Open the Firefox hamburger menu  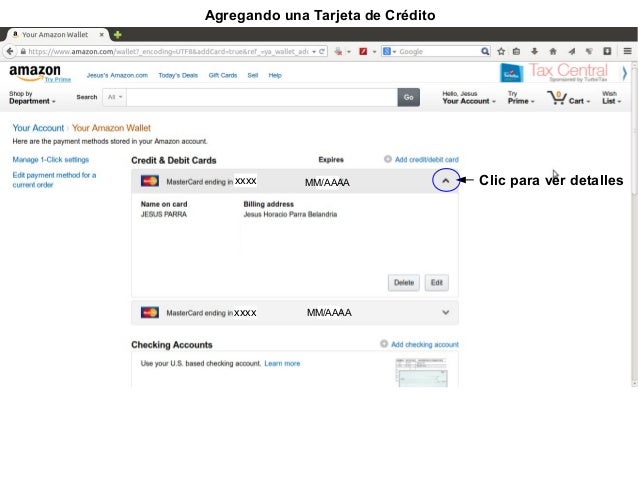coord(627,51)
